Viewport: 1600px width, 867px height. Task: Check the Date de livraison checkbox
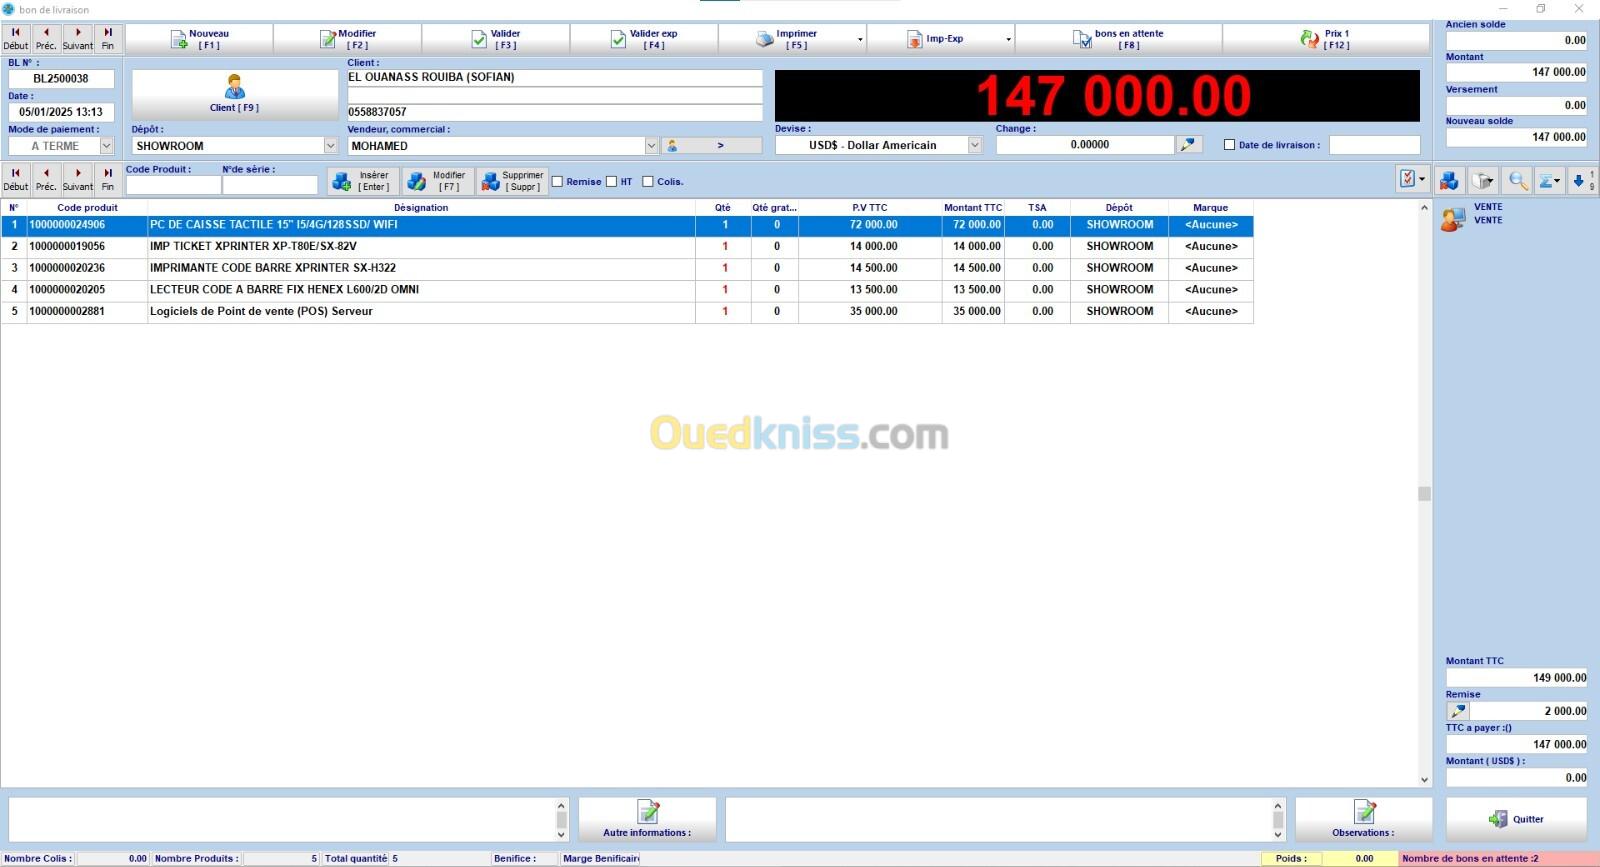click(x=1230, y=145)
